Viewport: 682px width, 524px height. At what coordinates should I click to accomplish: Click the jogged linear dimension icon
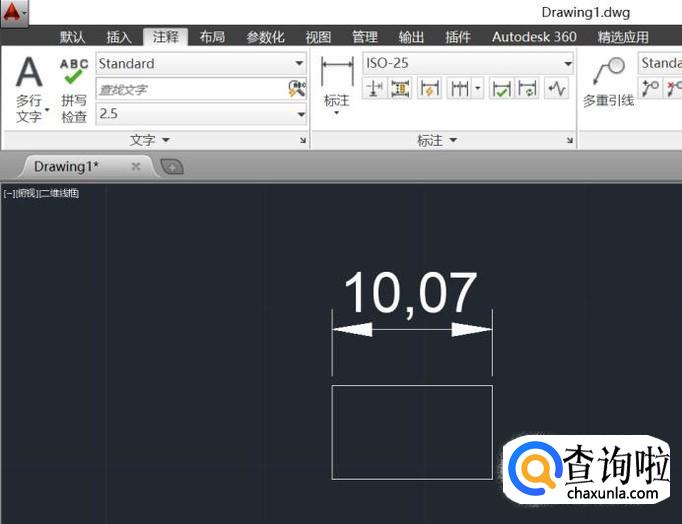coord(556,89)
